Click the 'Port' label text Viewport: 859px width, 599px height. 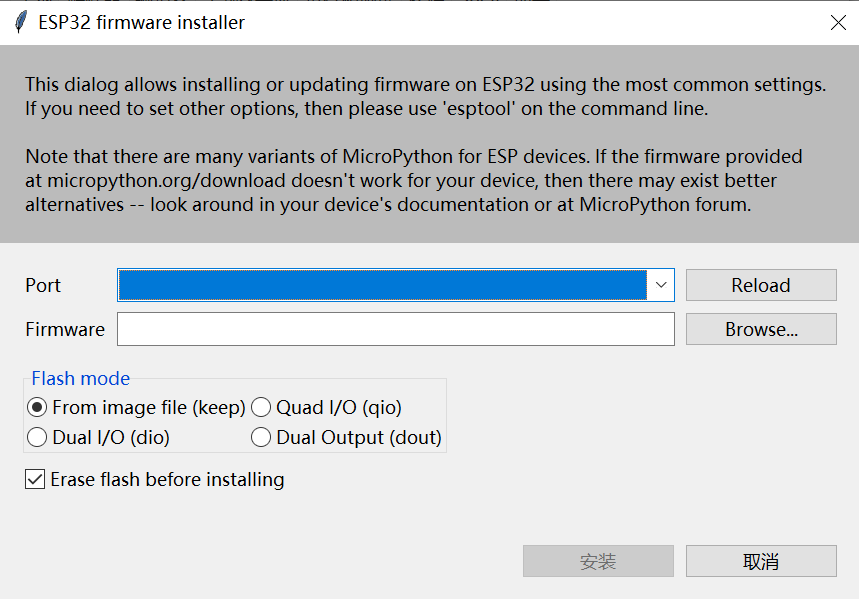point(43,286)
